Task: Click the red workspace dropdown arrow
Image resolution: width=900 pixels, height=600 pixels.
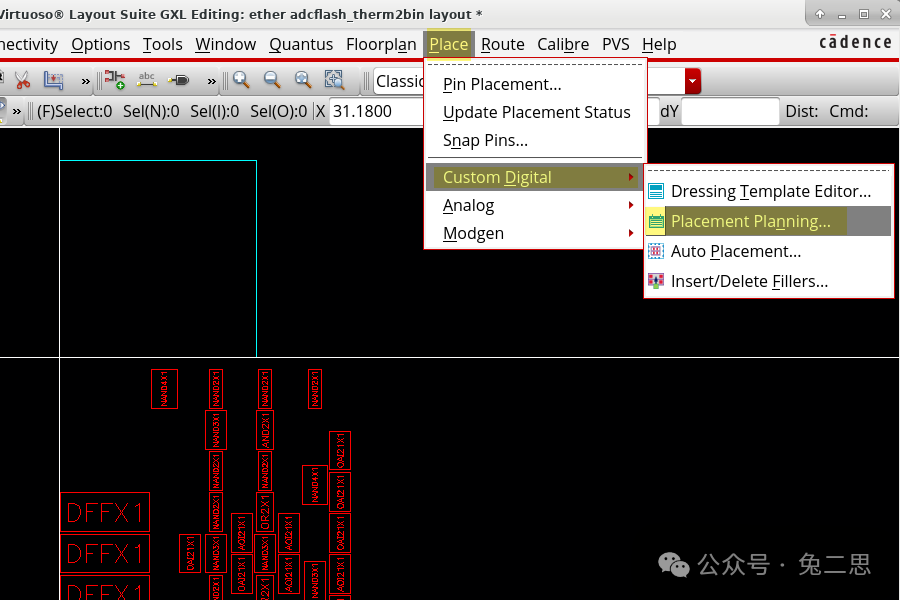Action: coord(692,81)
